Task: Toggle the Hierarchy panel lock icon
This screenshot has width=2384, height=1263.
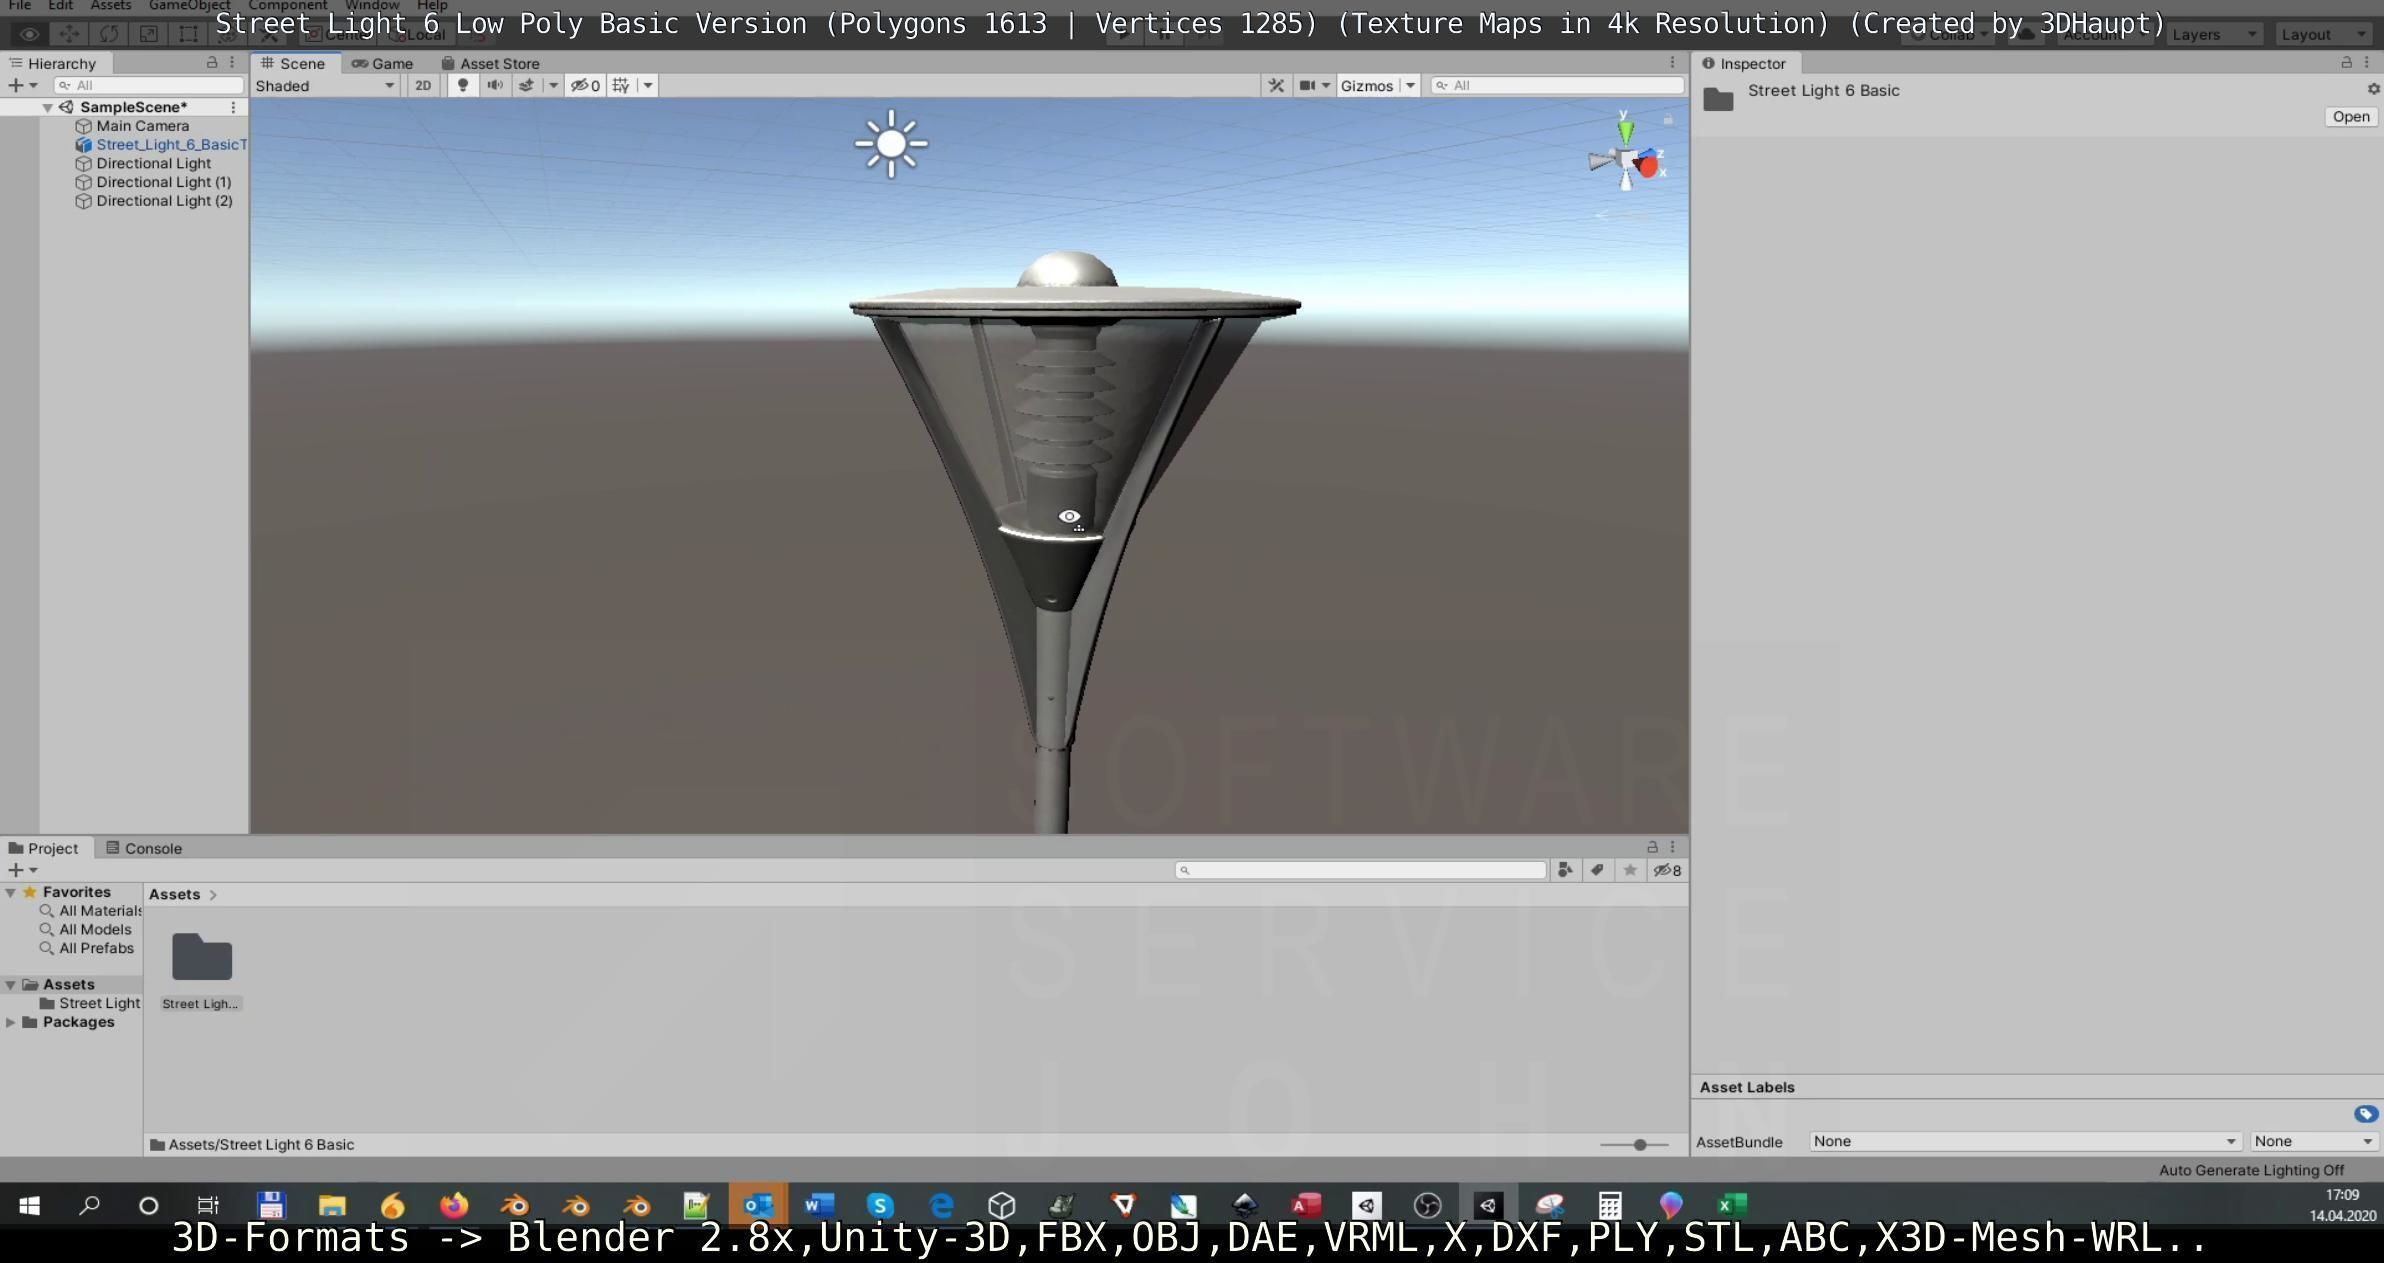Action: tap(212, 63)
